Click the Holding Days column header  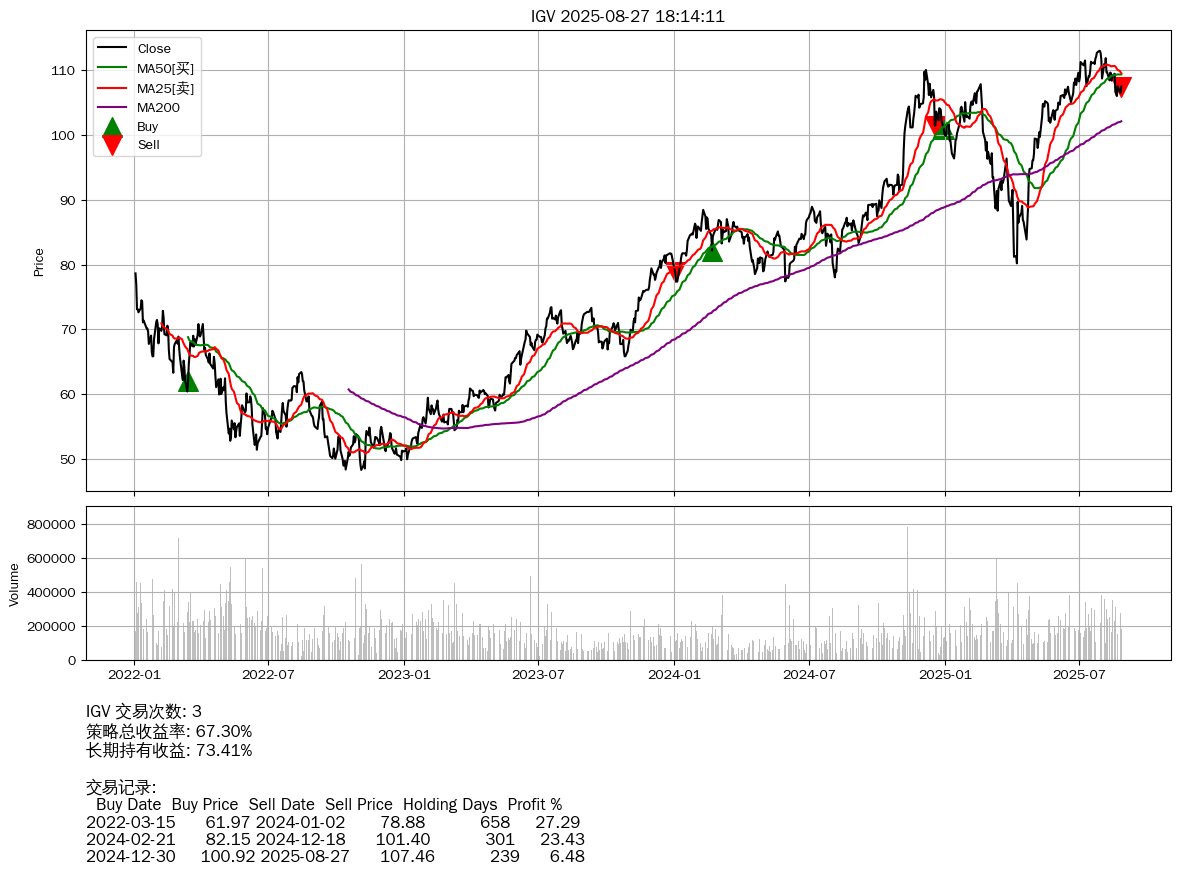click(x=451, y=804)
